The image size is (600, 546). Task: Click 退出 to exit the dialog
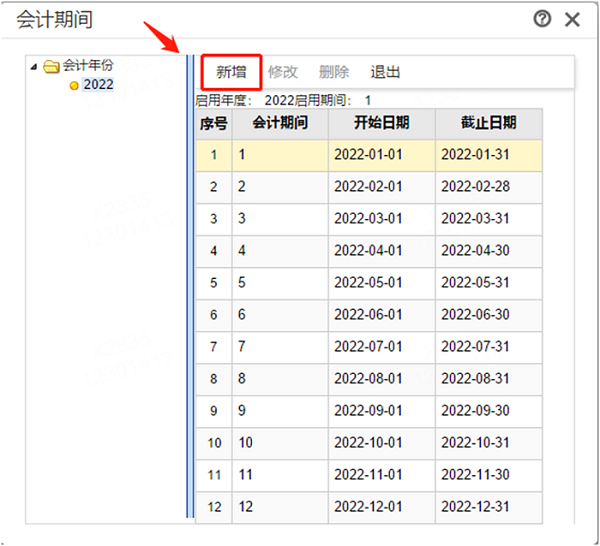(385, 72)
